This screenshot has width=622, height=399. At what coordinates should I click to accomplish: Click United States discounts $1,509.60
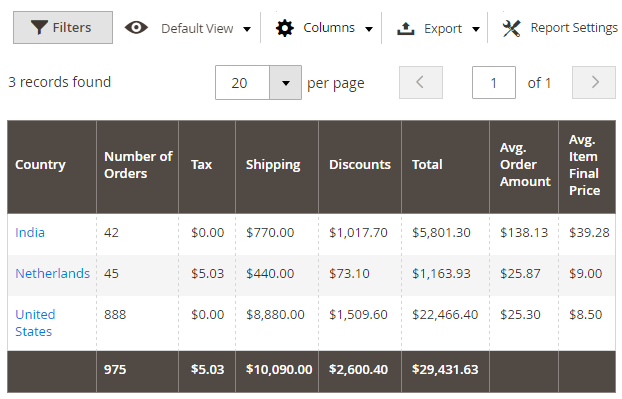click(x=358, y=315)
